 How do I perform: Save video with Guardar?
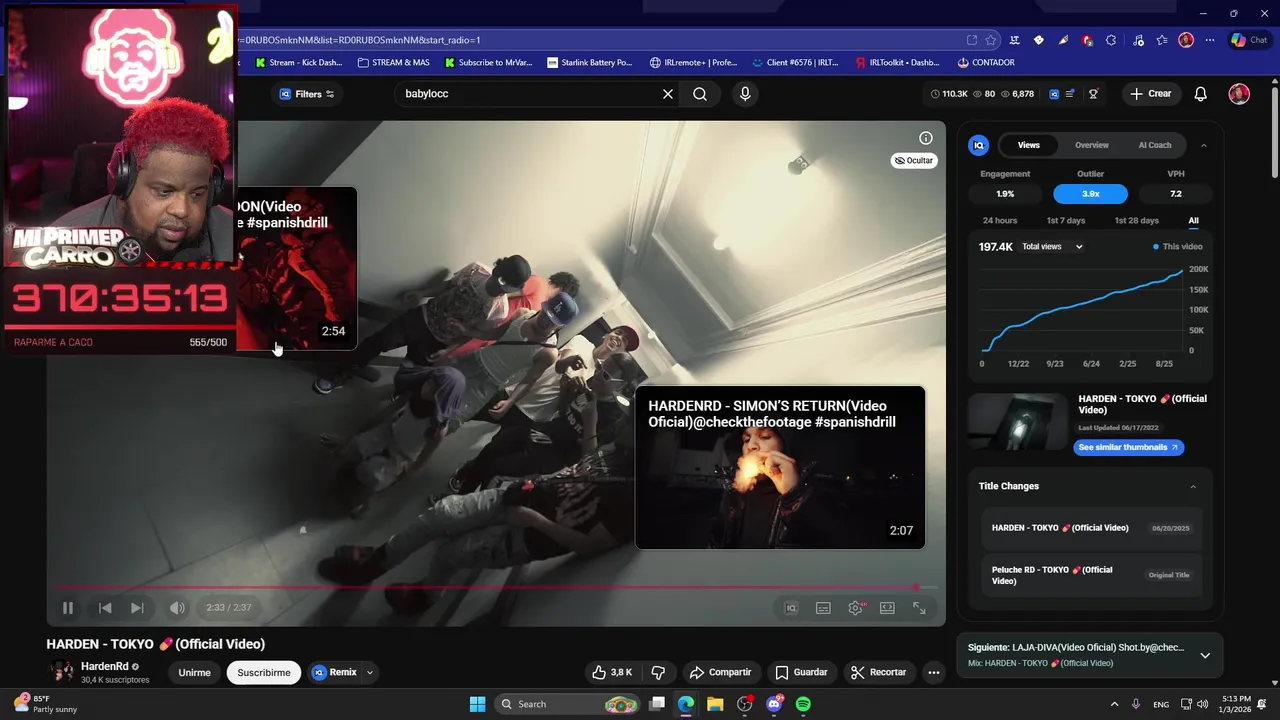pos(801,672)
